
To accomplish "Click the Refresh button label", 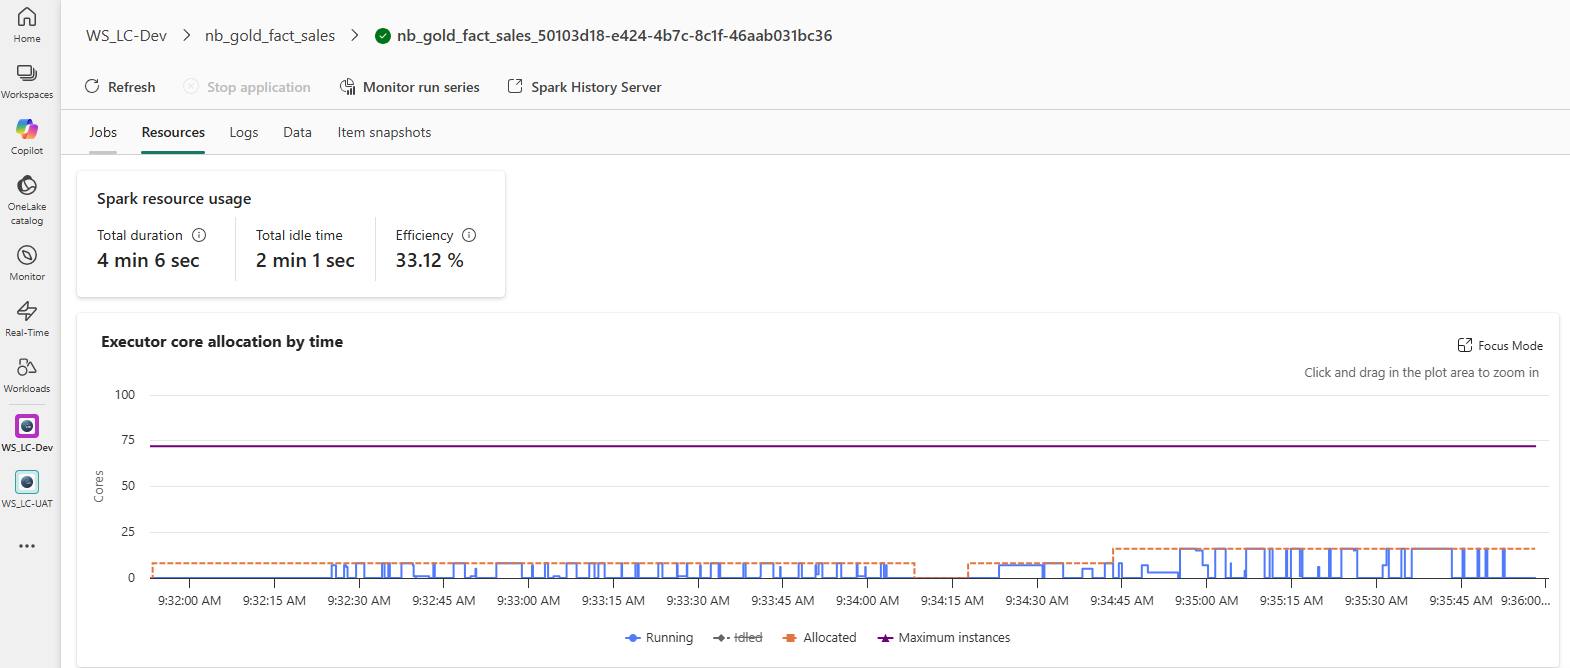I will 132,87.
